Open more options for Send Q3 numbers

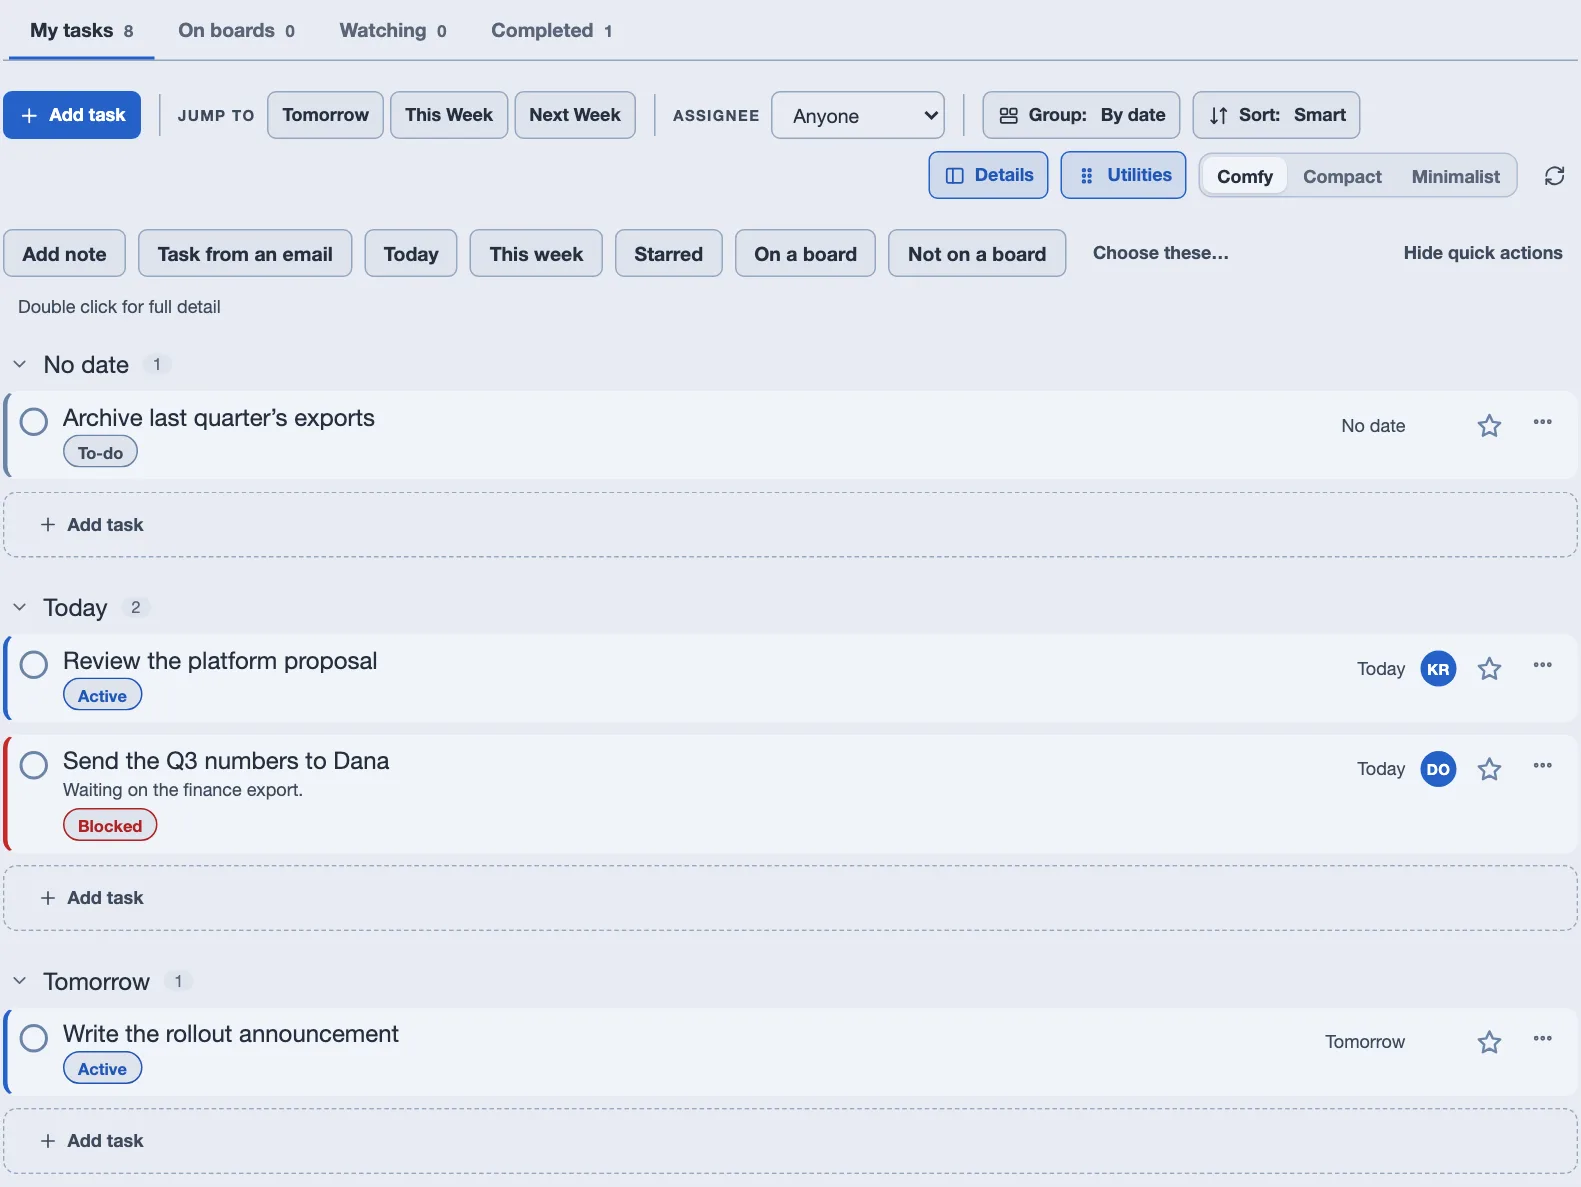[x=1542, y=766]
